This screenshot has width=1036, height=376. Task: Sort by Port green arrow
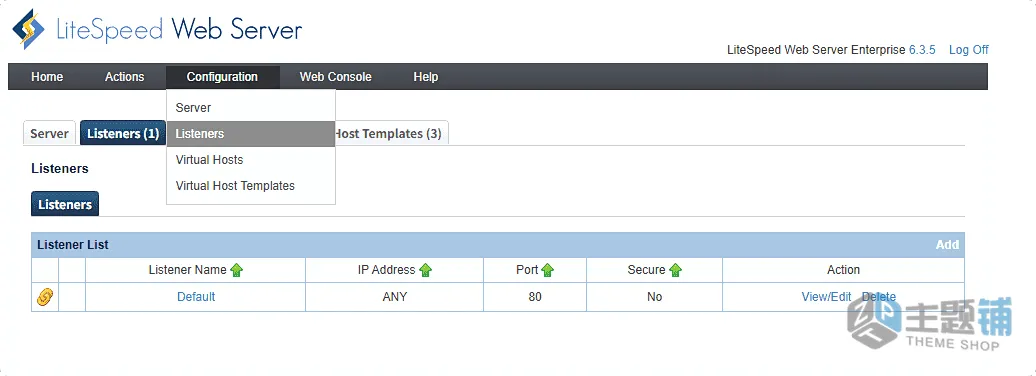point(548,270)
